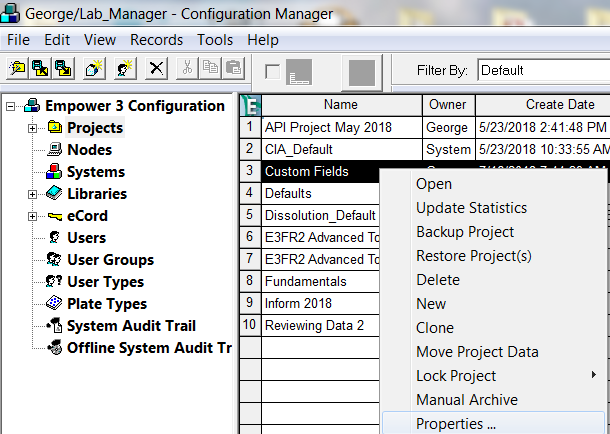Viewport: 610px width, 434px height.
Task: Select the User Types icon
Action: 54,281
